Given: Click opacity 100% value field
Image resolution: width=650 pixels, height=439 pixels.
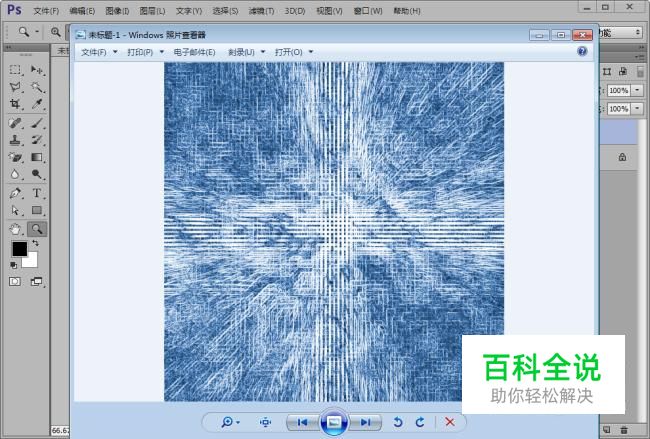Looking at the screenshot, I should 618,90.
